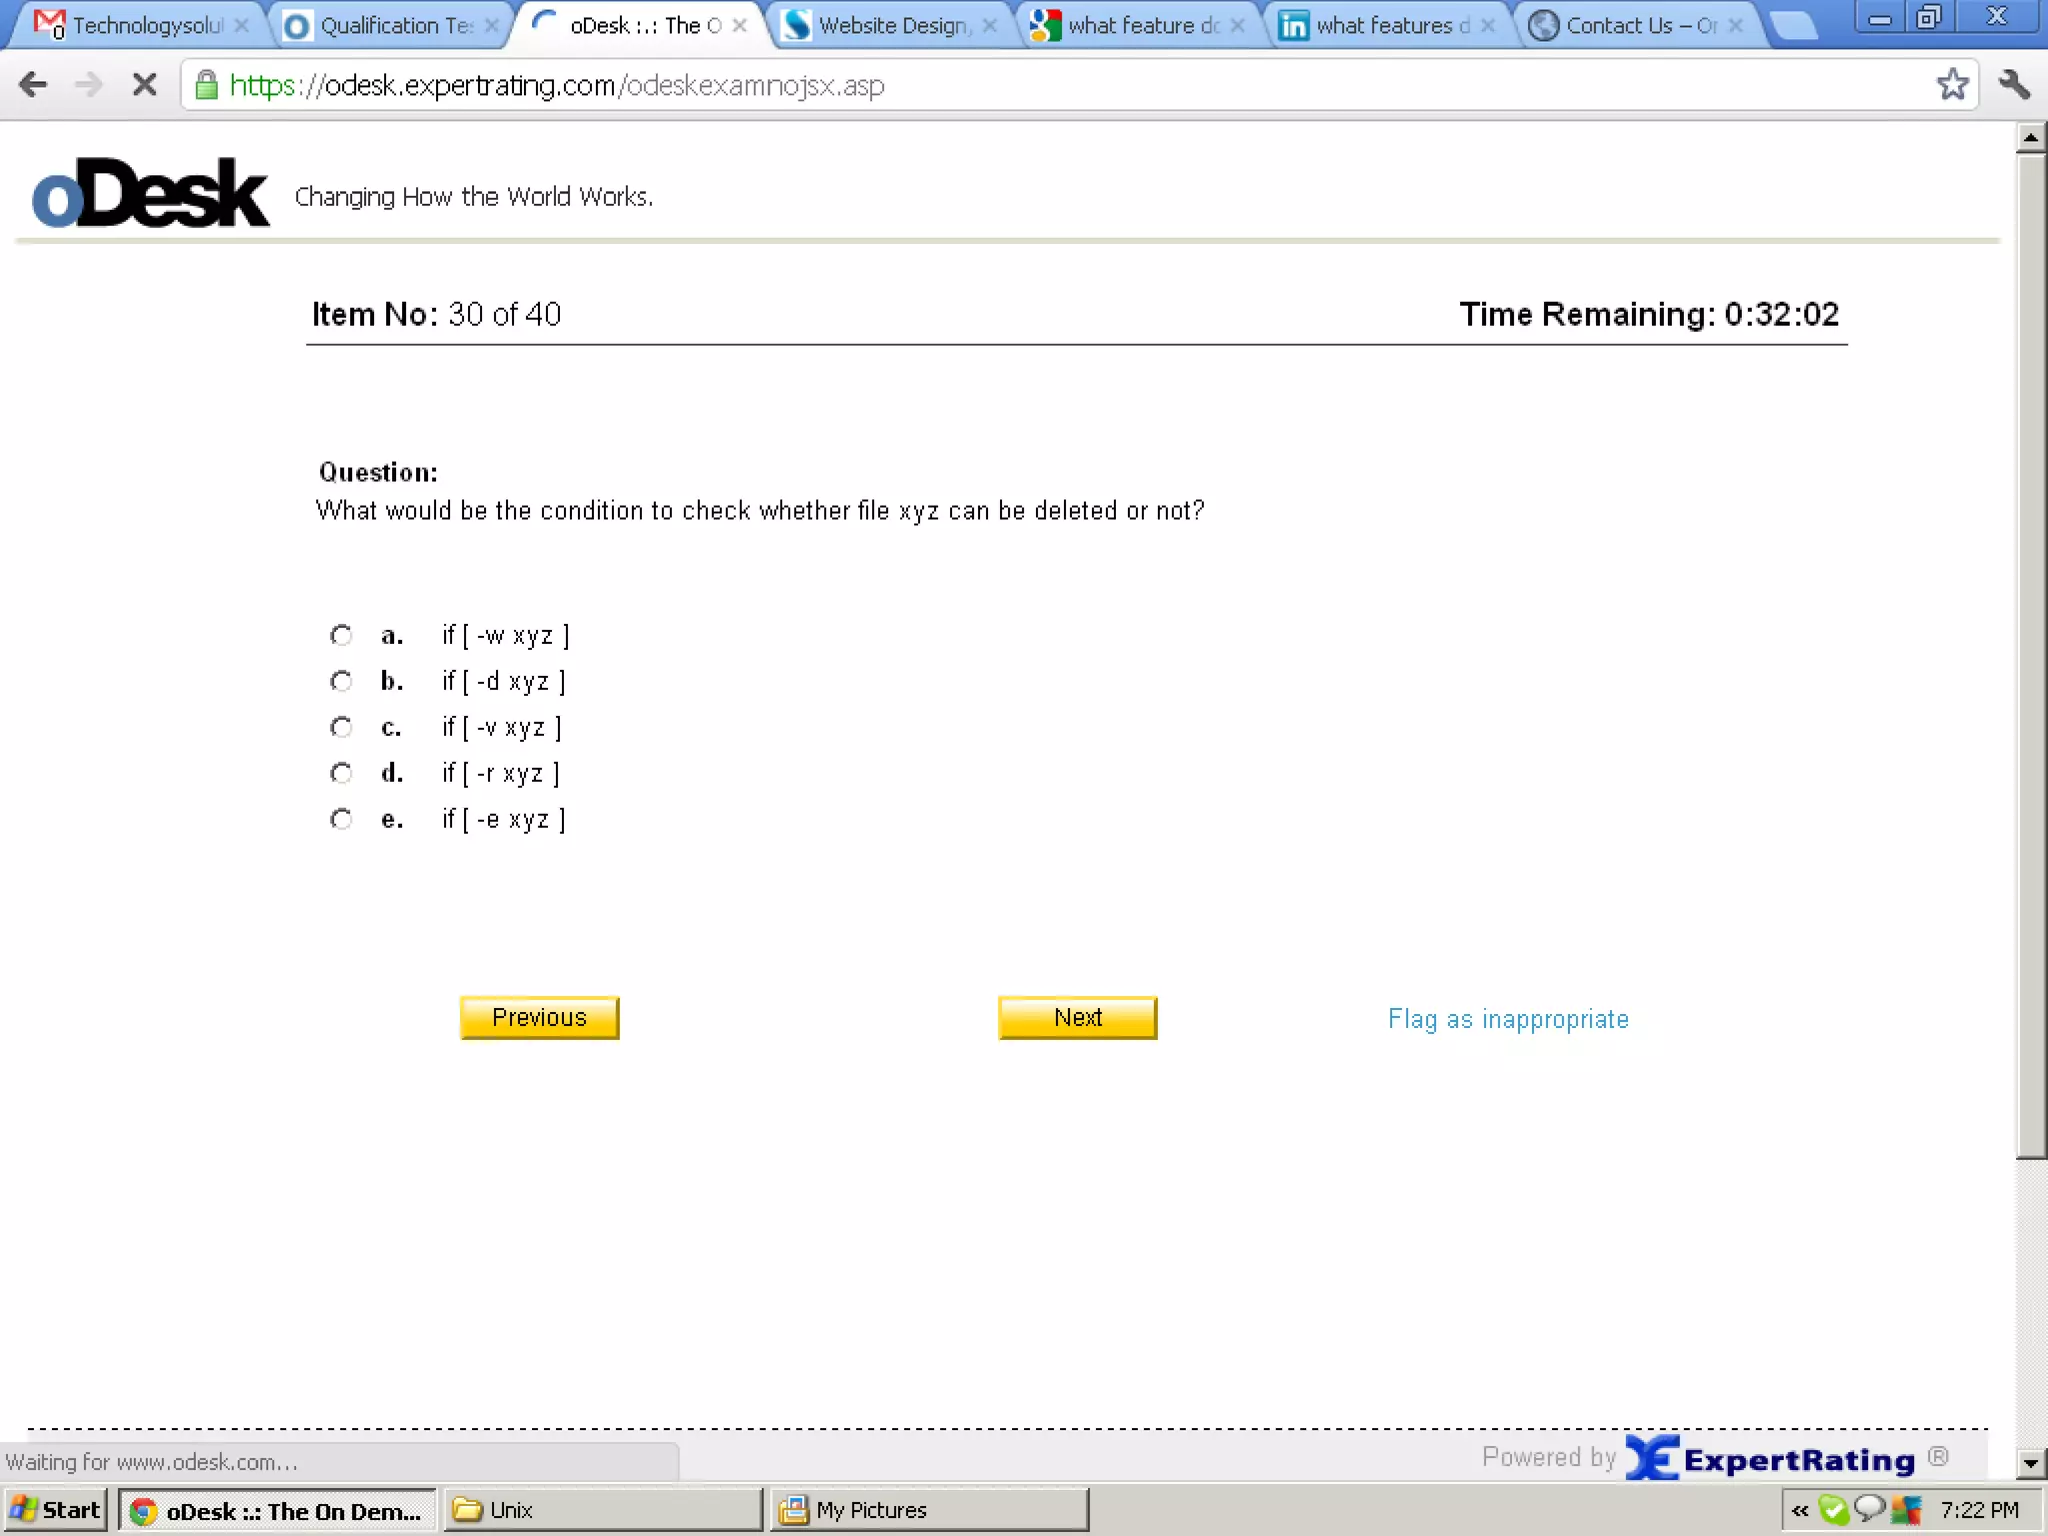Close the active oDesk tab
Screen dimensions: 2048x1536
(739, 26)
